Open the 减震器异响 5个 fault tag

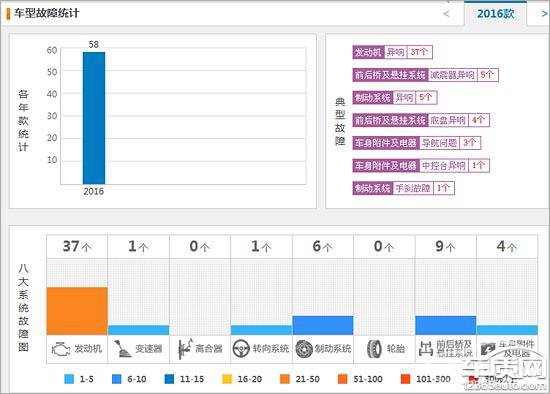tap(425, 75)
